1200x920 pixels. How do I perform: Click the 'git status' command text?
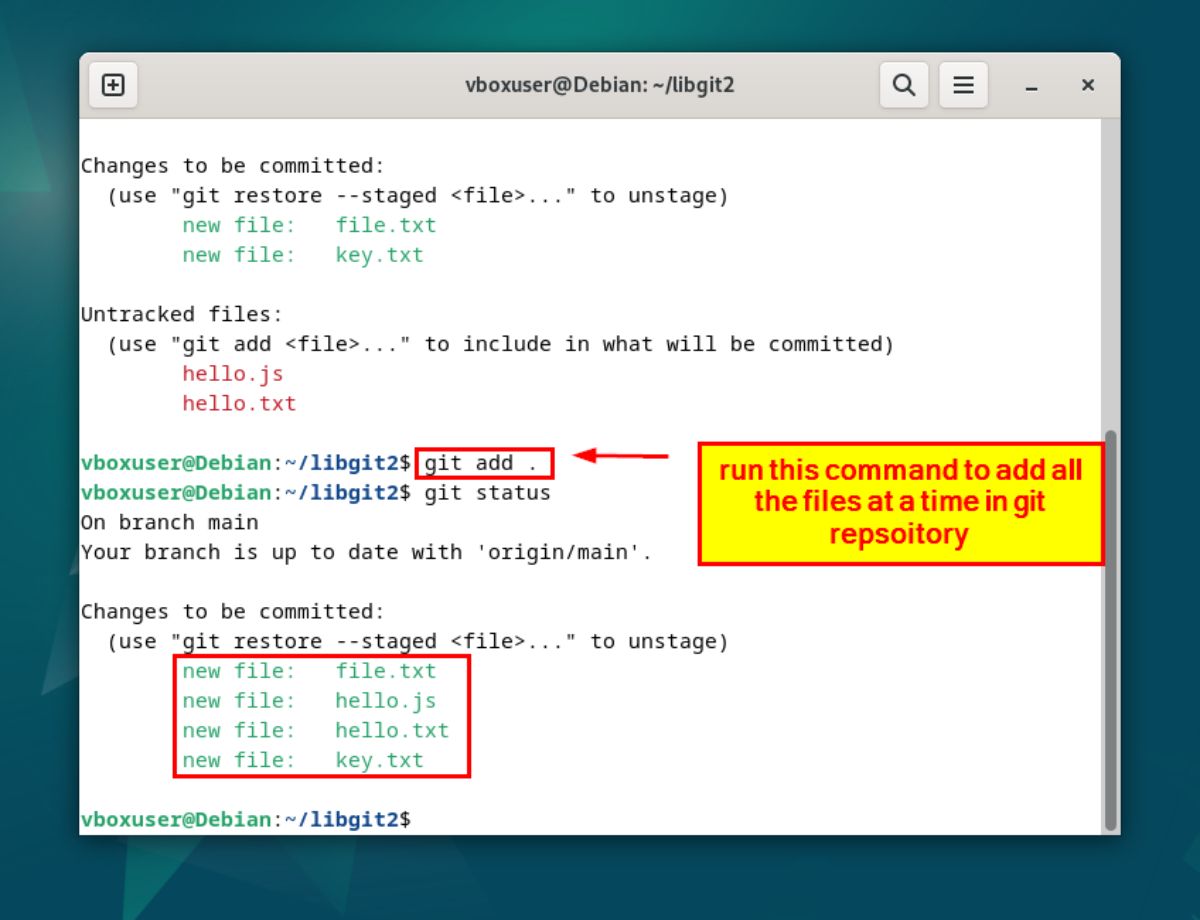tap(487, 493)
